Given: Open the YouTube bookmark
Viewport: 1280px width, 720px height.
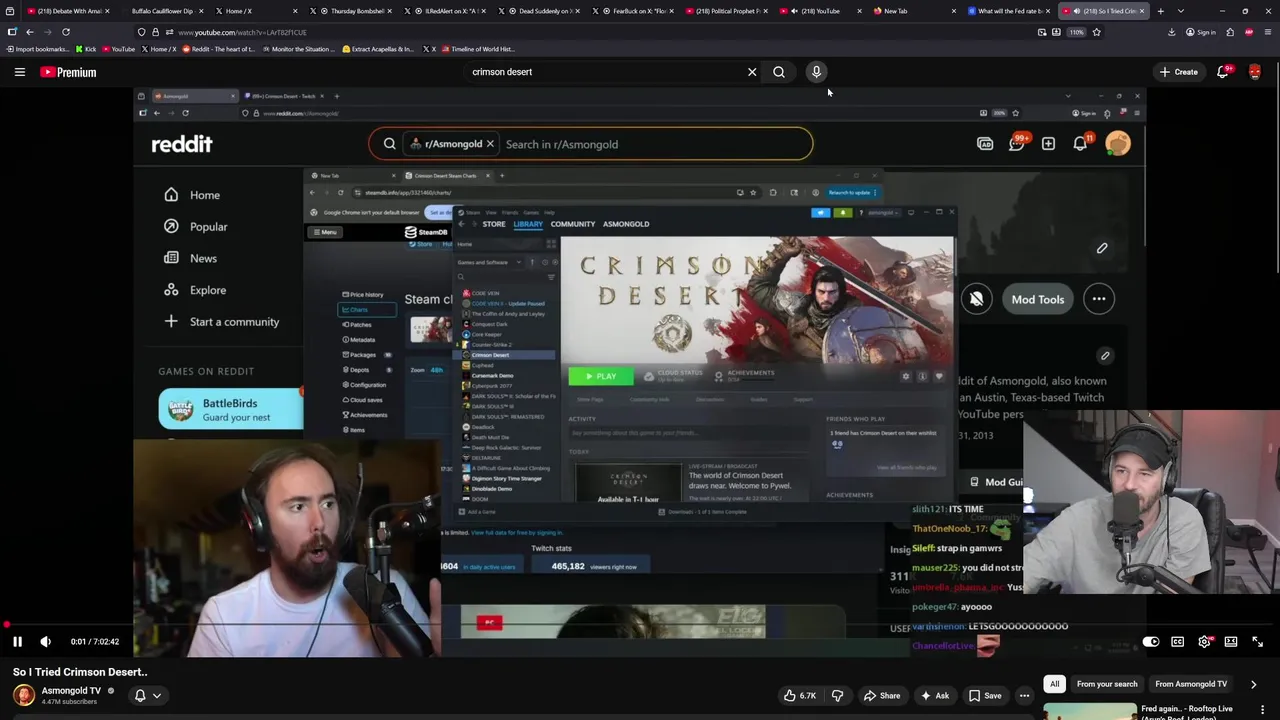Looking at the screenshot, I should click(x=118, y=49).
